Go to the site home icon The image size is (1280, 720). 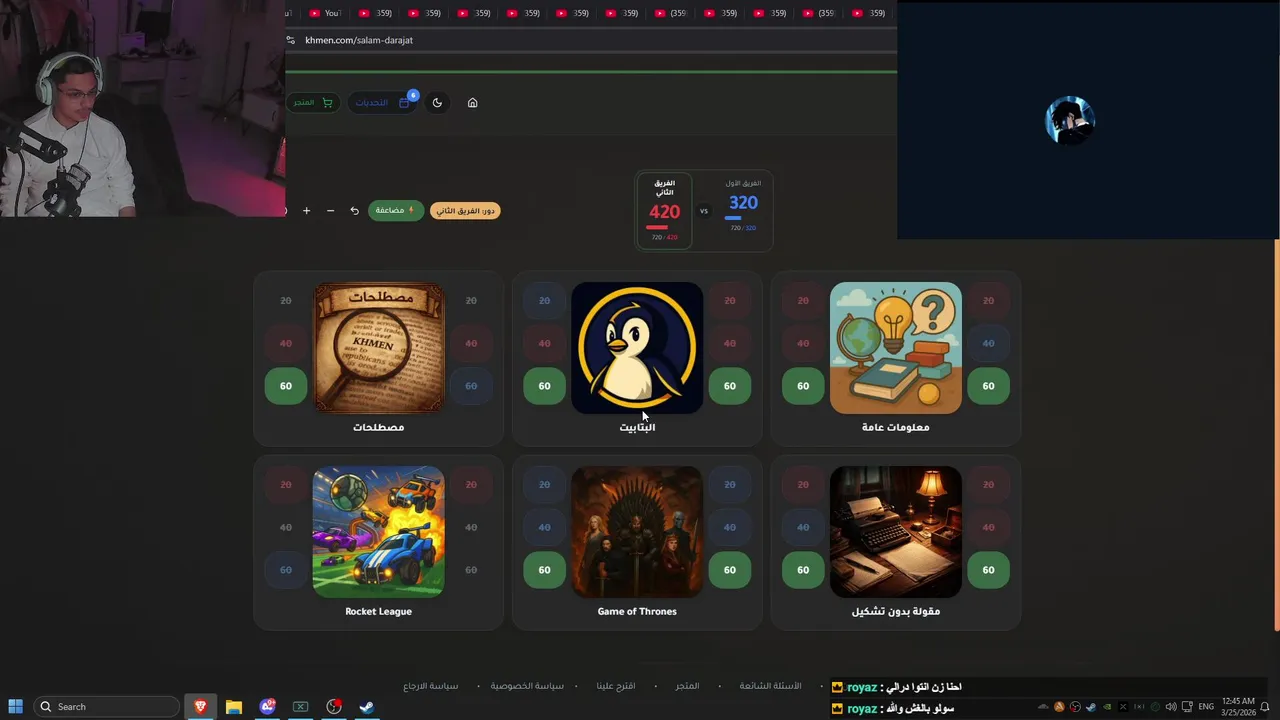coord(472,102)
